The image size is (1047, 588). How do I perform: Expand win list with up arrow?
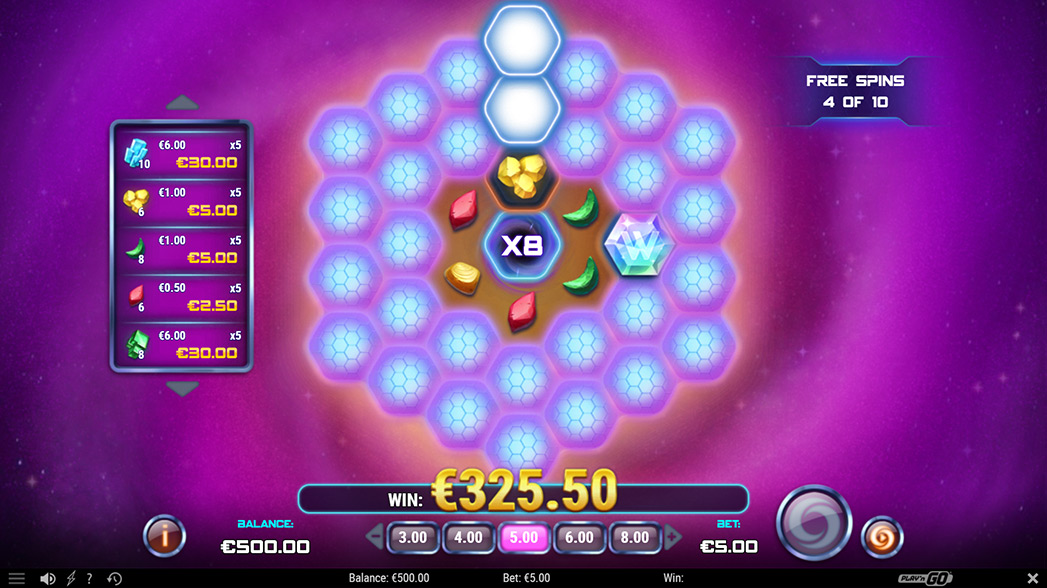(x=182, y=103)
